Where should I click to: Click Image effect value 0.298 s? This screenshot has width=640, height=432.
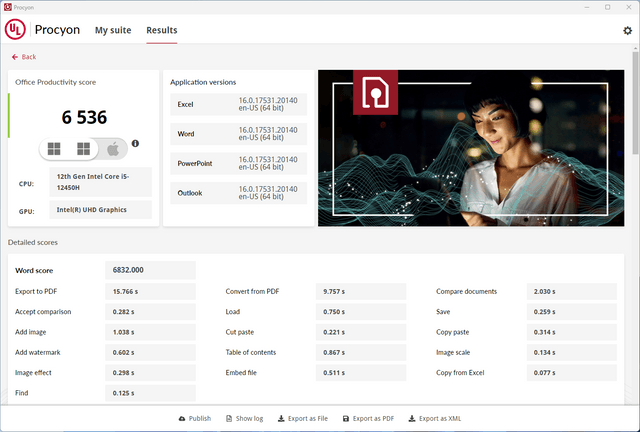[x=150, y=373]
